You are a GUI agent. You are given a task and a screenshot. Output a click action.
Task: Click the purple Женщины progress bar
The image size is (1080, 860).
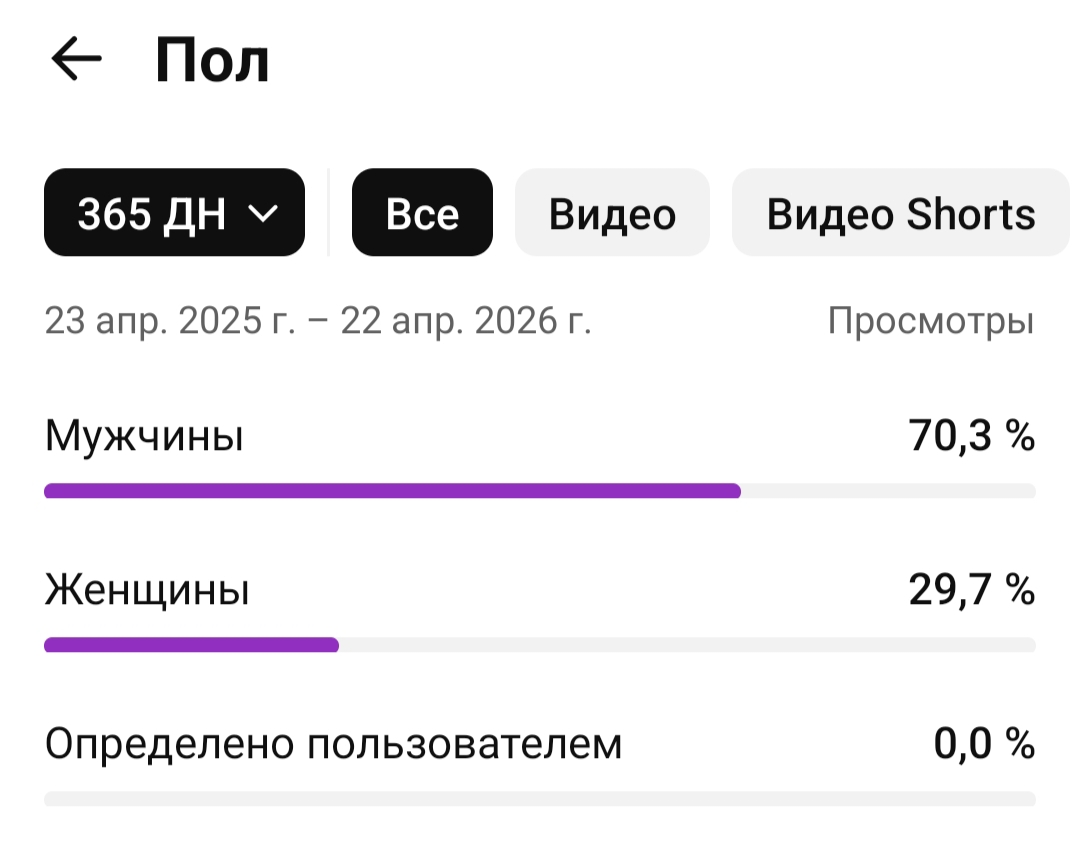tap(191, 645)
